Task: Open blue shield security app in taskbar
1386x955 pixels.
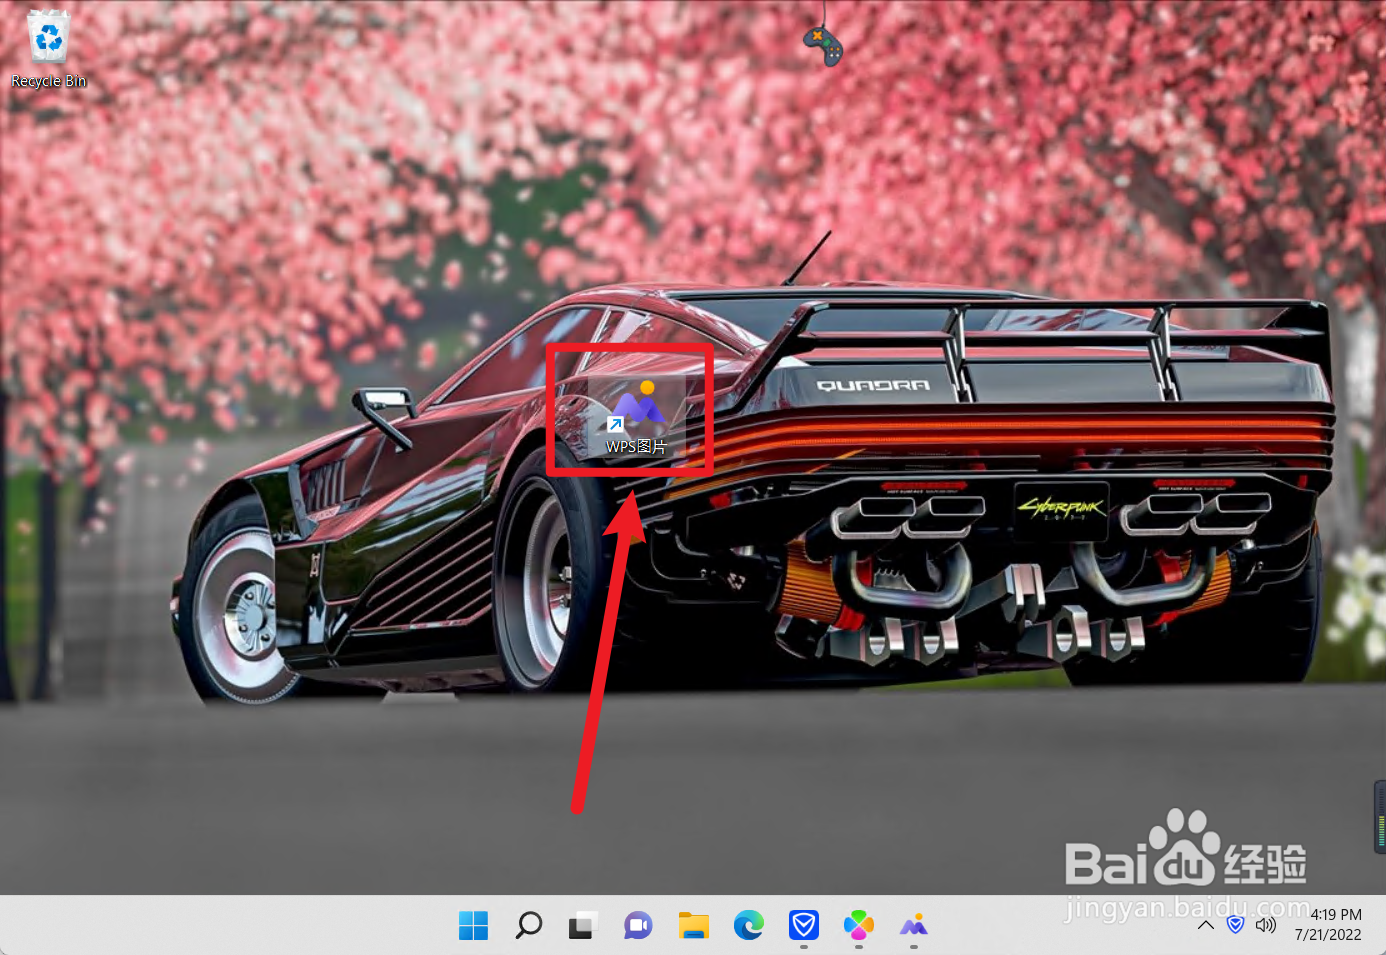Action: [x=803, y=925]
